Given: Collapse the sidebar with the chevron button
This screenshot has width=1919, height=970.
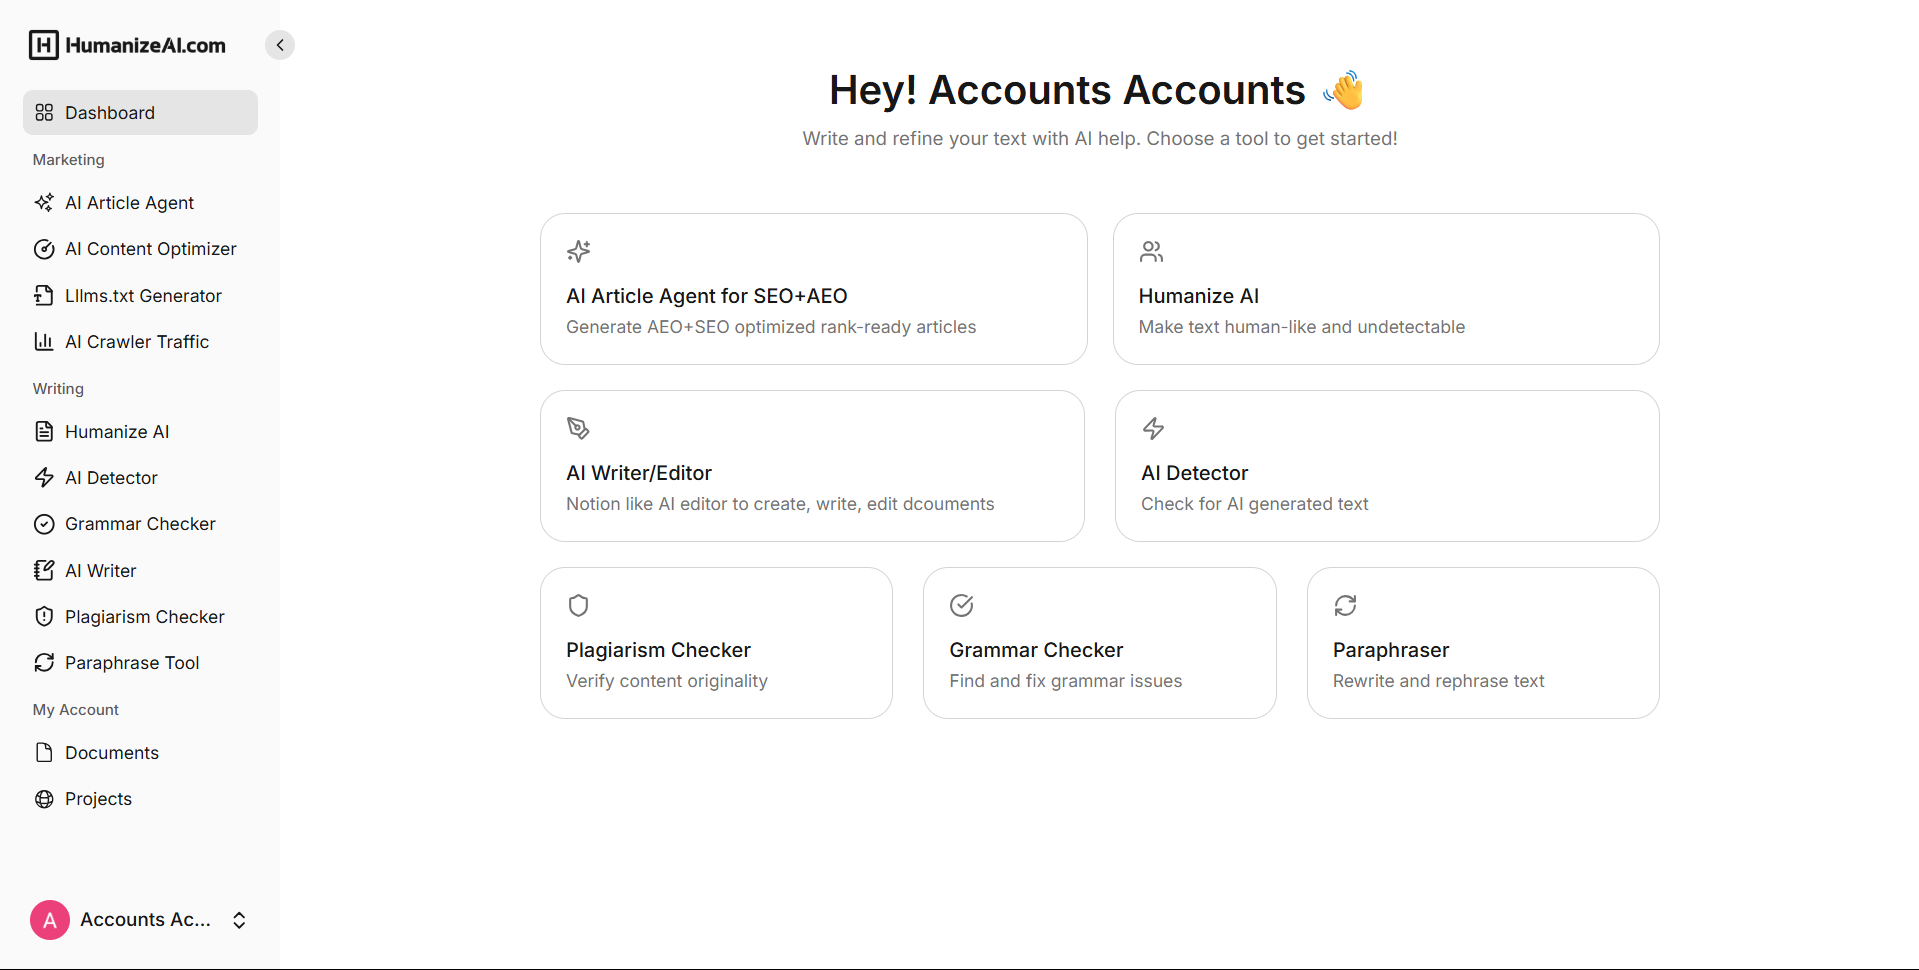Looking at the screenshot, I should (280, 45).
